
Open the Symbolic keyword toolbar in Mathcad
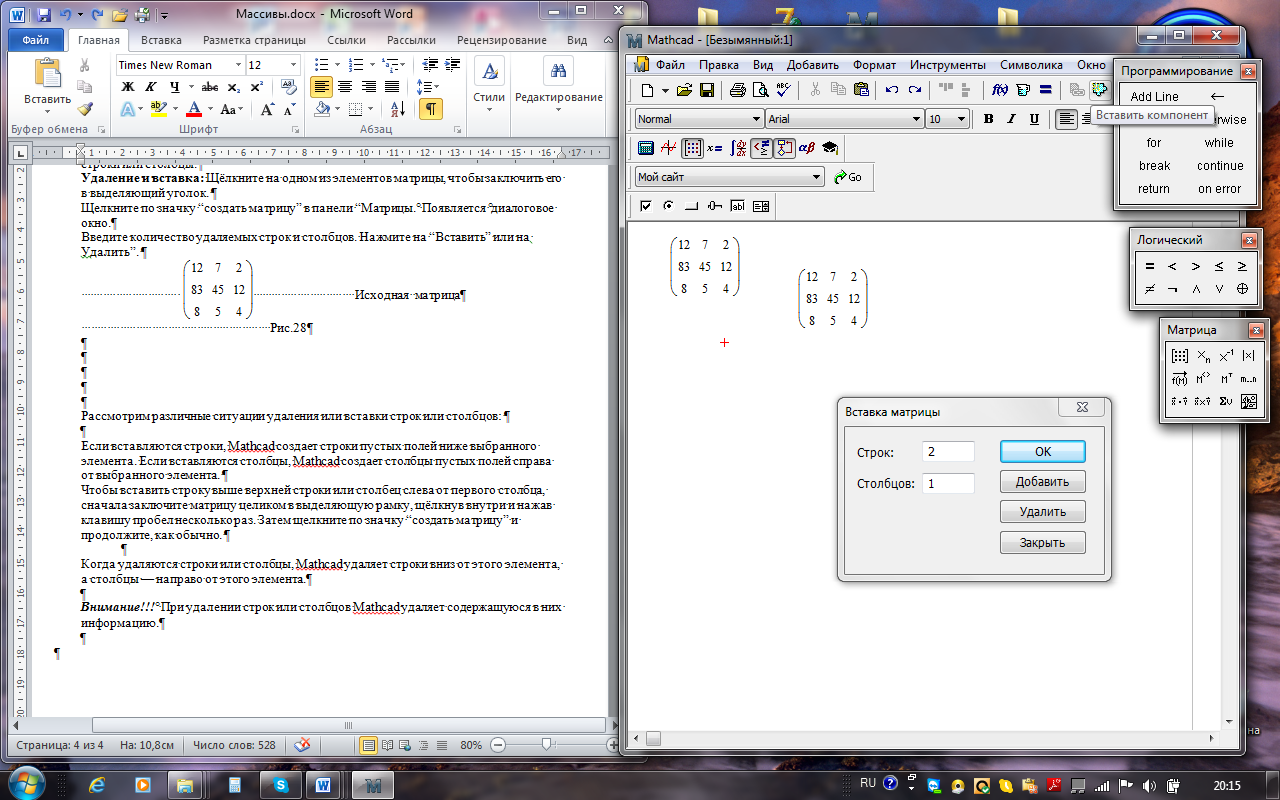[828, 148]
